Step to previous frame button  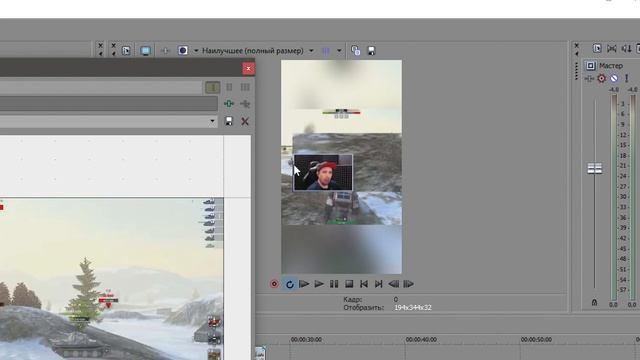tap(393, 284)
